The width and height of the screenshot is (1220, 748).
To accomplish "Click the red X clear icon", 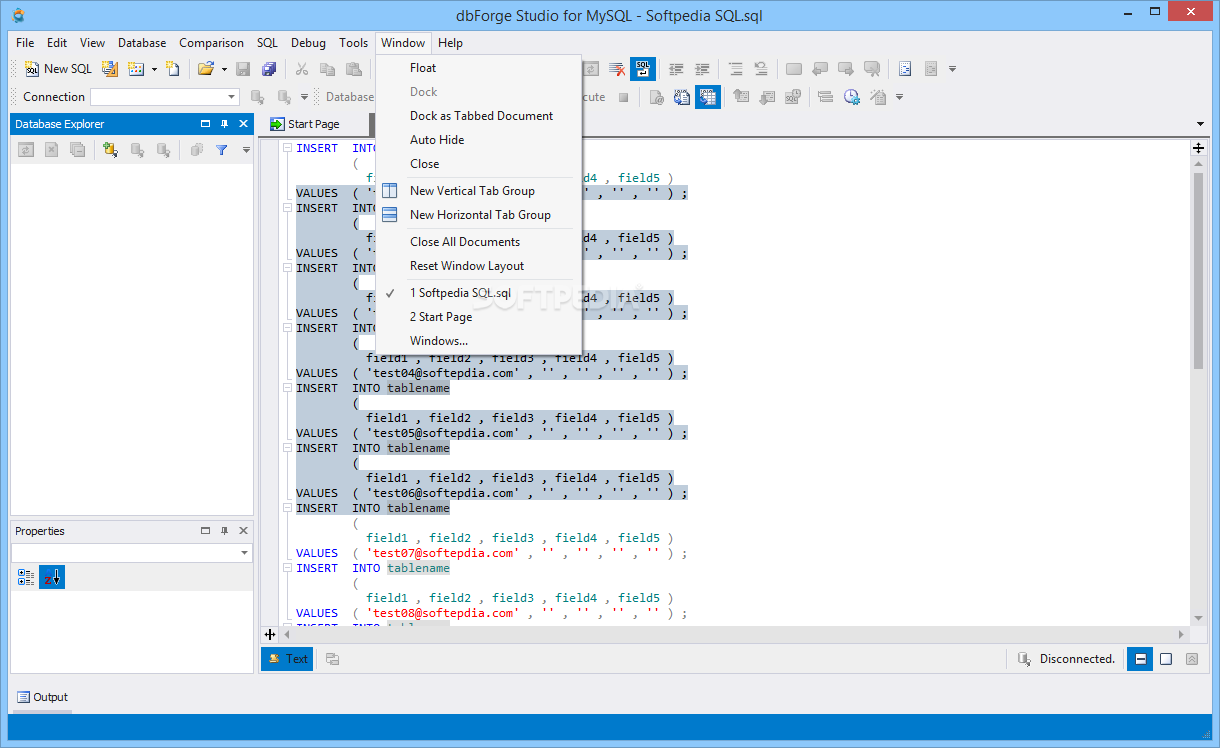I will pos(618,69).
